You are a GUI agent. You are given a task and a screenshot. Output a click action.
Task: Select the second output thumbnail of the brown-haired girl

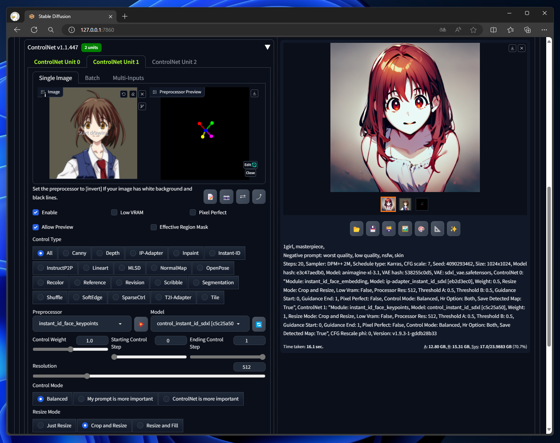405,205
